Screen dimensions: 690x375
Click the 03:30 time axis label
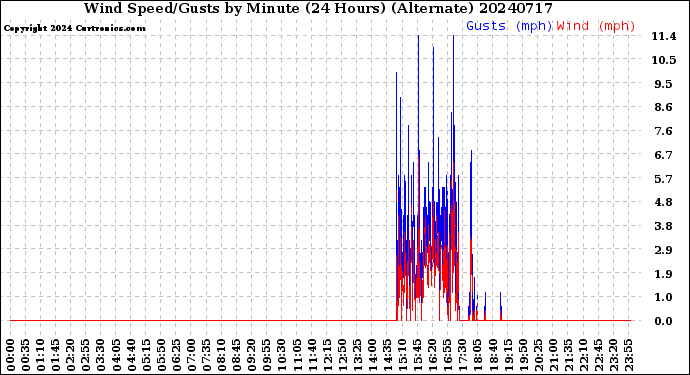tap(101, 355)
